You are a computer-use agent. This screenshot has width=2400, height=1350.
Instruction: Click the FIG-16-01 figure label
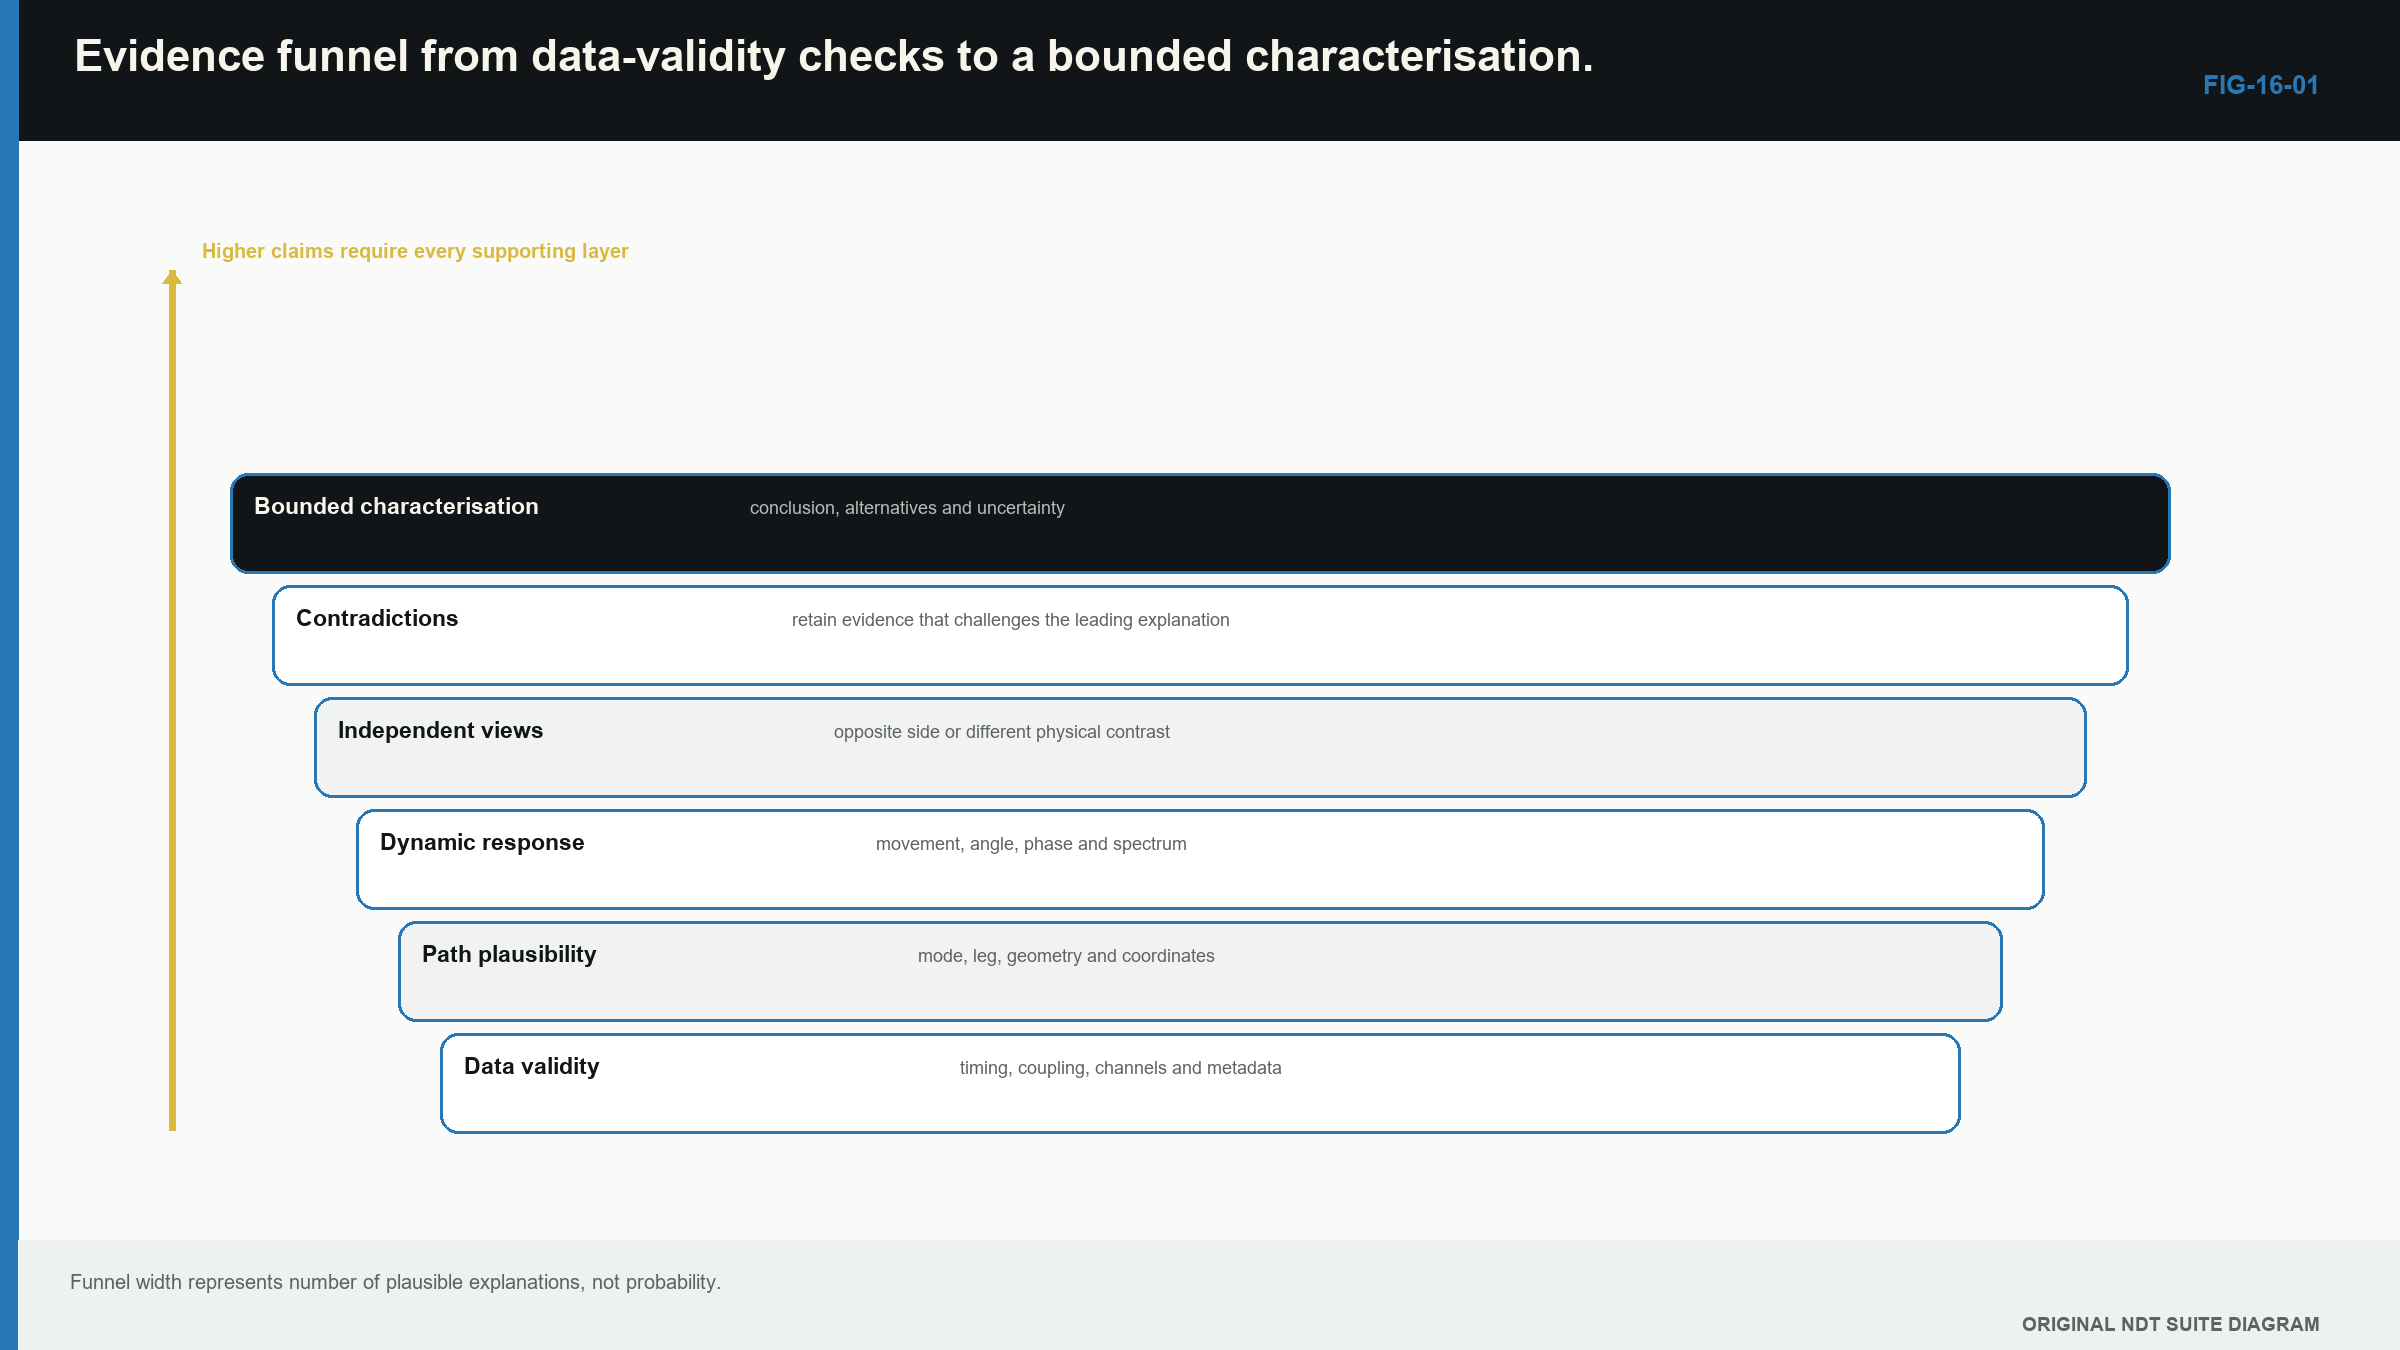[2260, 85]
